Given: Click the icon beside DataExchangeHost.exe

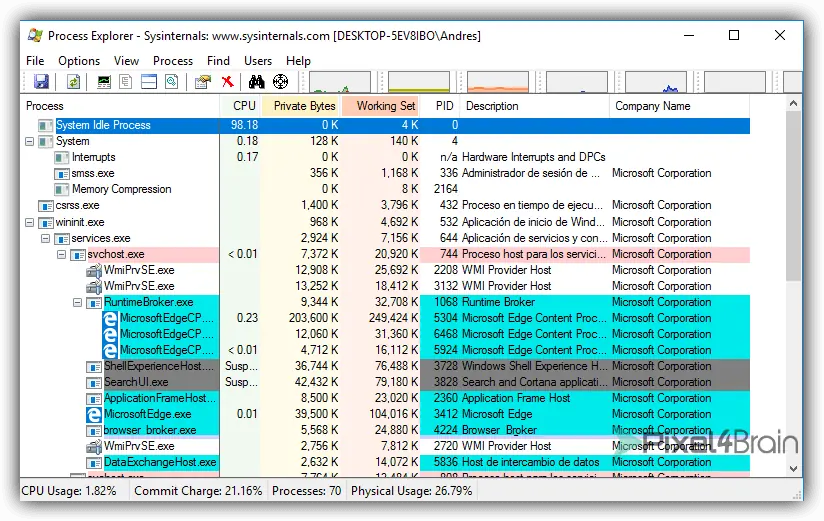Looking at the screenshot, I should coord(94,463).
